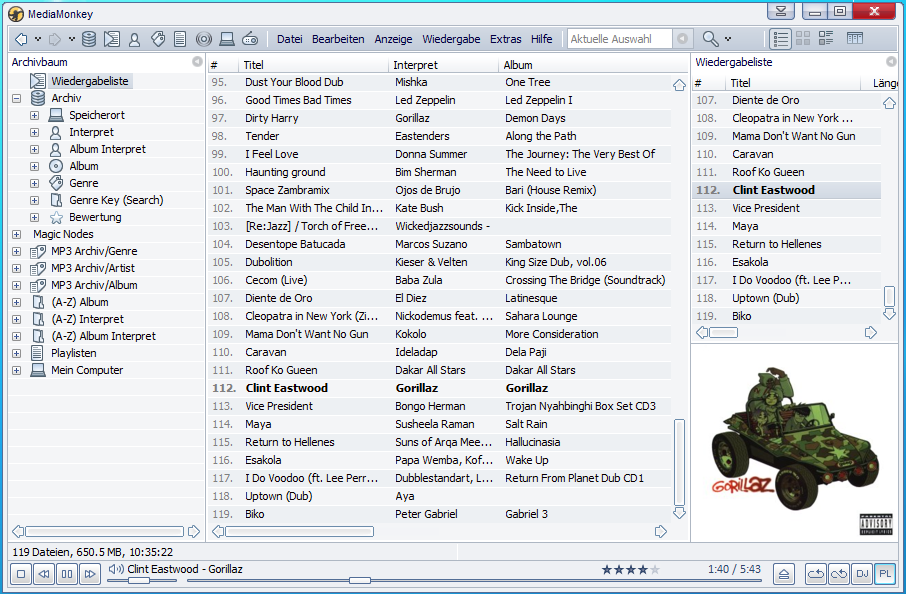Collapse the Archiv tree node

pos(17,98)
